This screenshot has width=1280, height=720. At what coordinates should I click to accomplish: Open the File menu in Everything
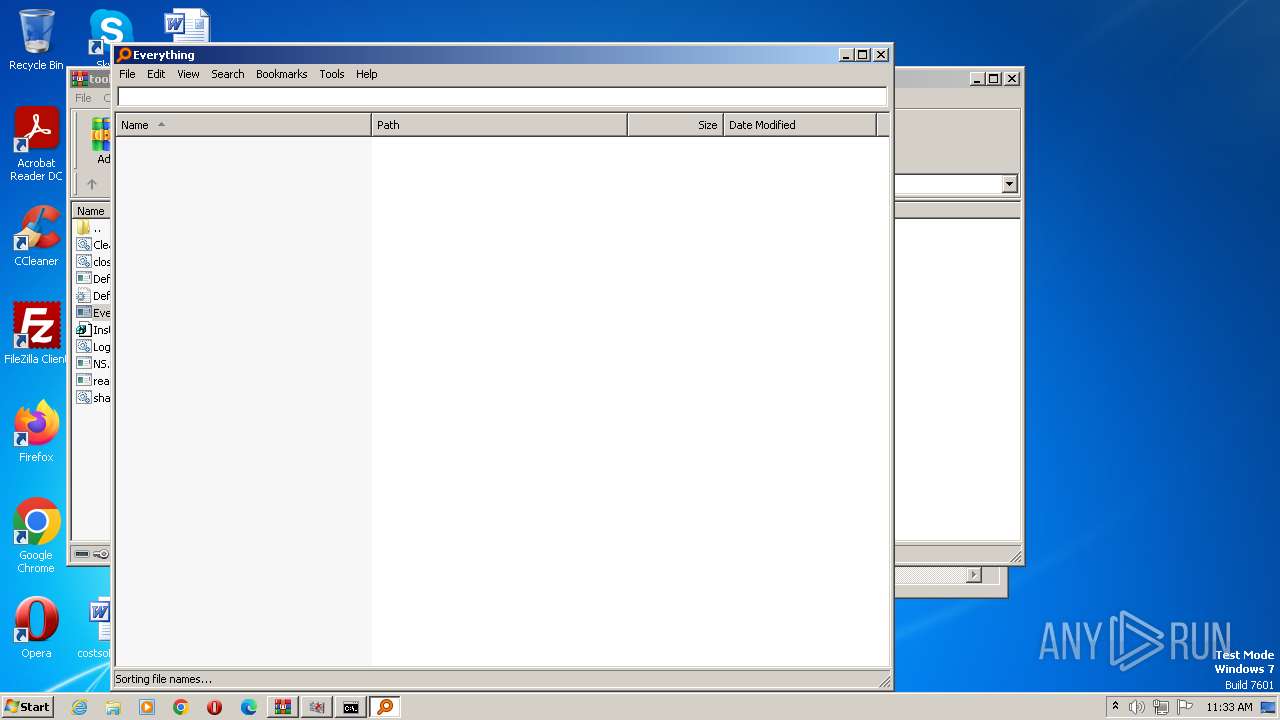(x=127, y=74)
